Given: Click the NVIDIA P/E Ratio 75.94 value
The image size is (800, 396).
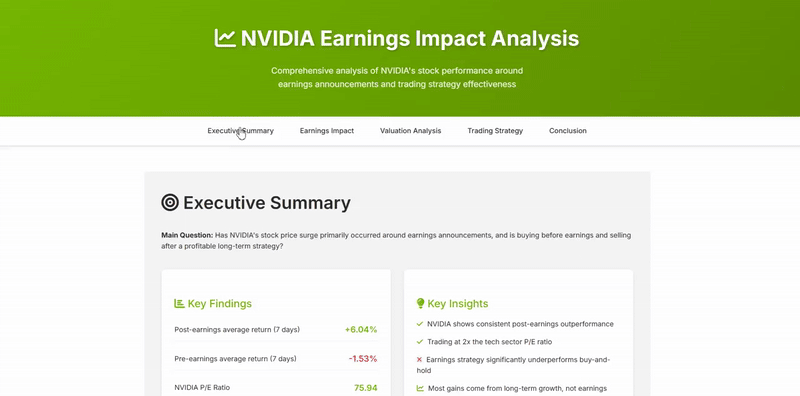Looking at the screenshot, I should point(365,388).
